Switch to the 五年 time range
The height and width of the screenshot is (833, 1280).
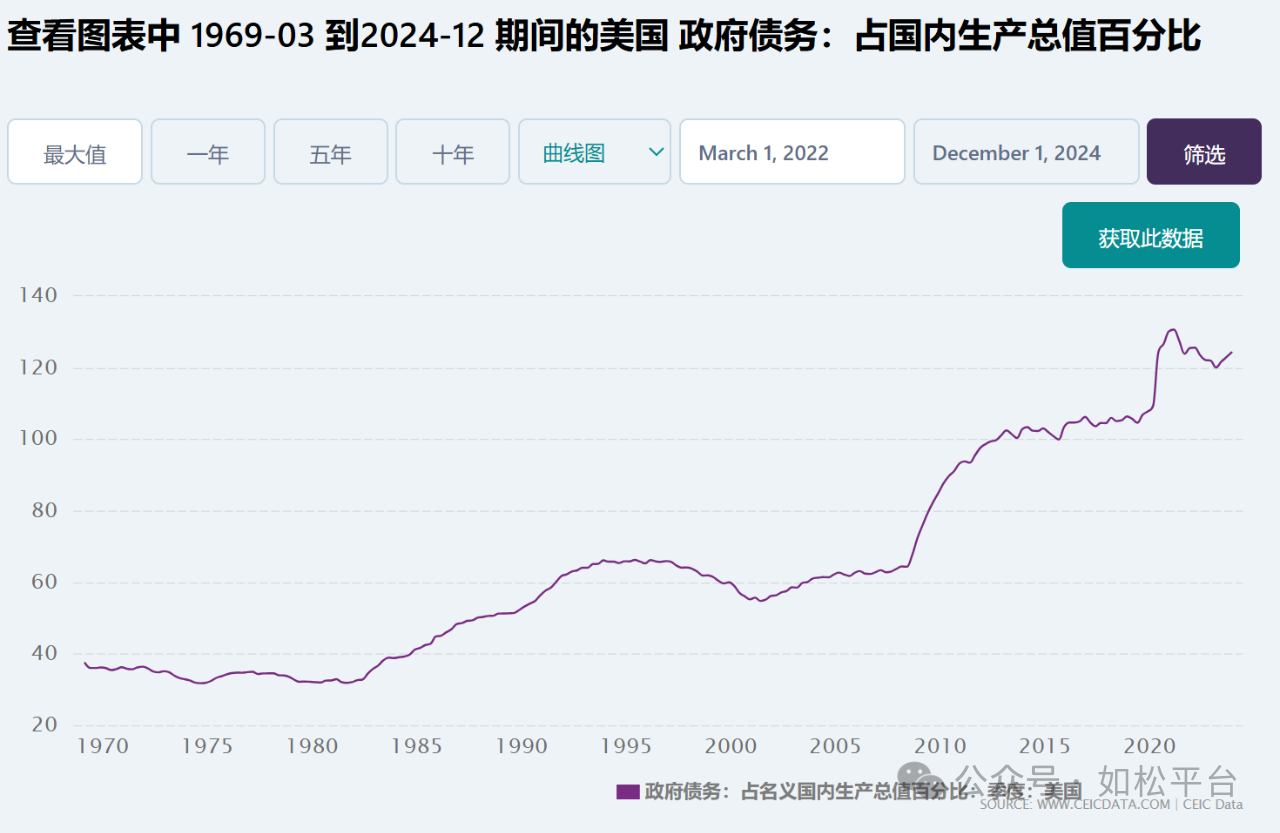(330, 152)
